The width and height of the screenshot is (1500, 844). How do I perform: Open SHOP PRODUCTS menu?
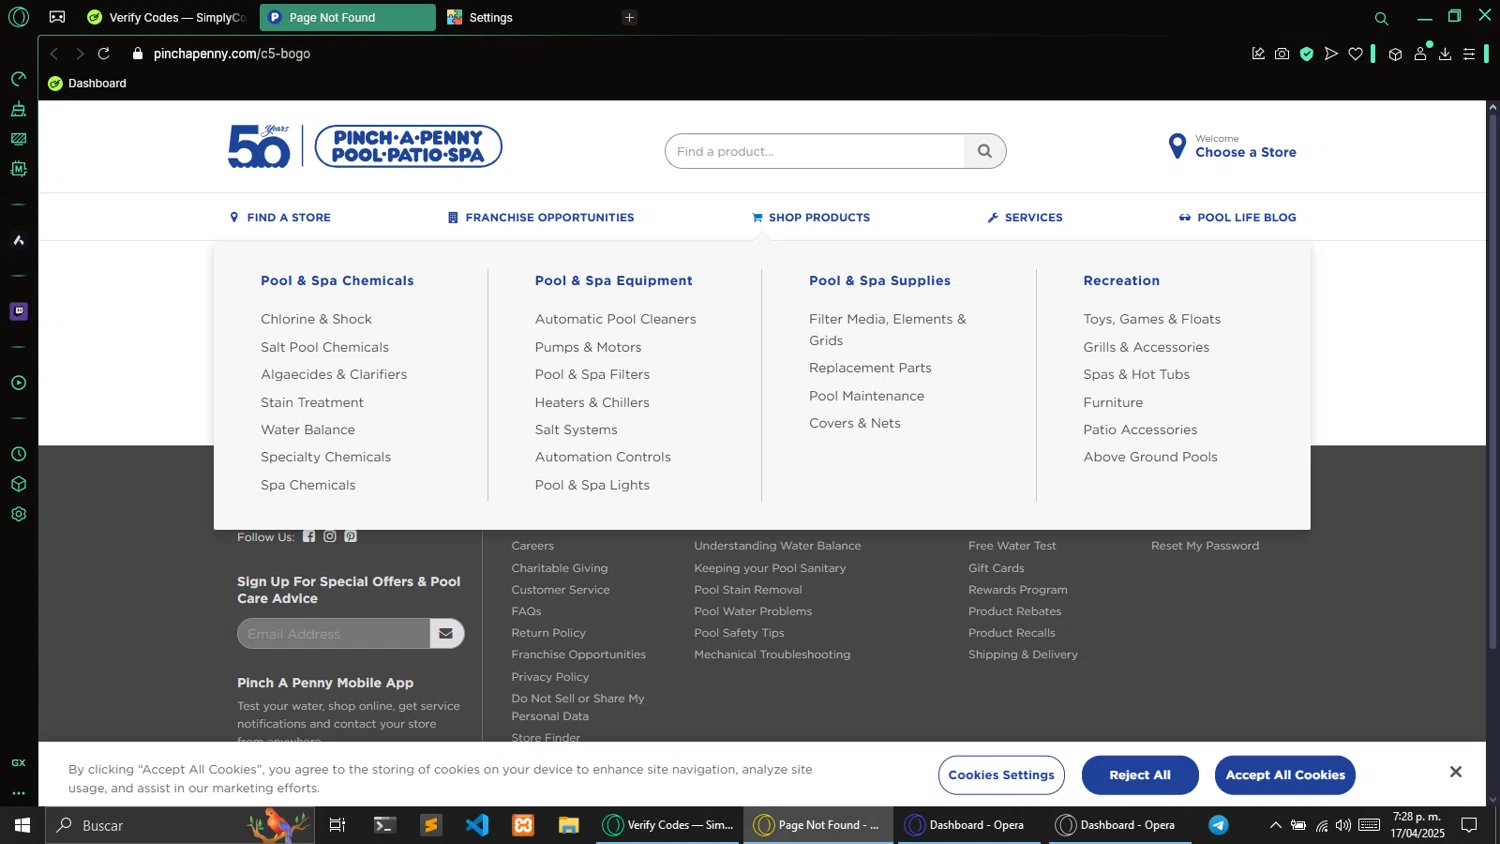point(811,217)
